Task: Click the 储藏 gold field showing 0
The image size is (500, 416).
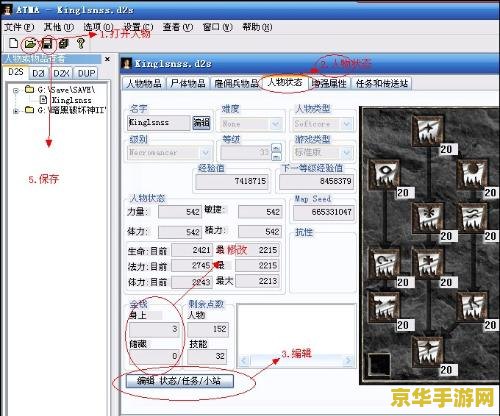Action: click(155, 356)
